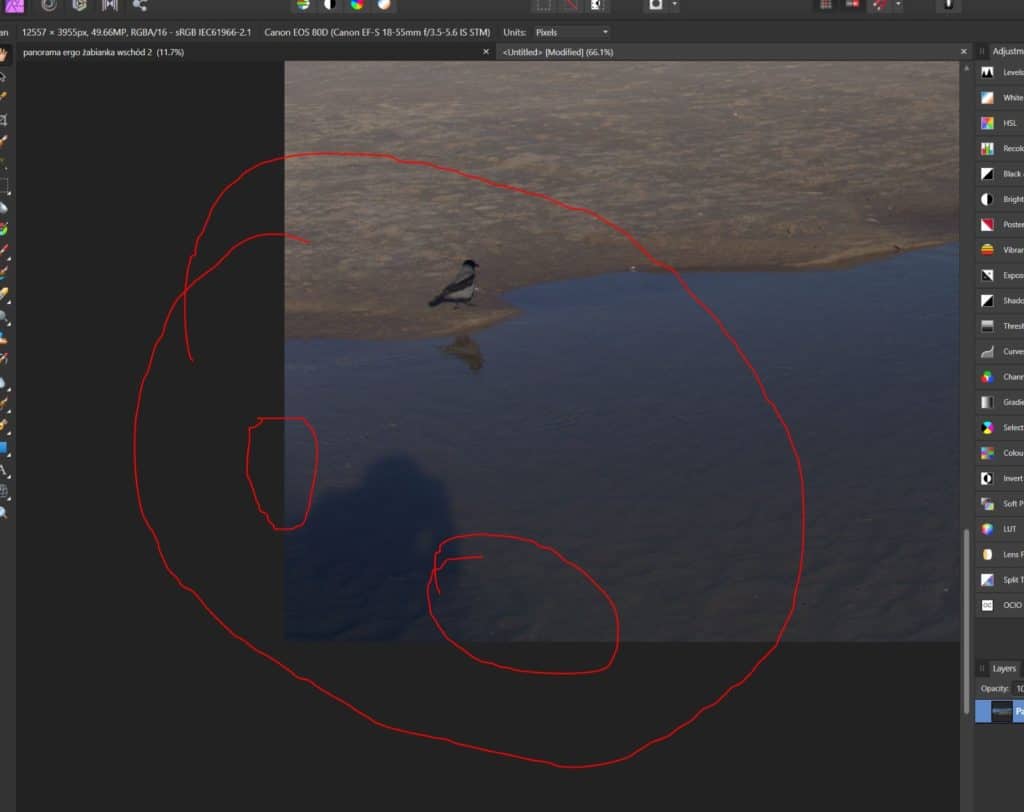The width and height of the screenshot is (1024, 812).
Task: Toggle the grid display icon
Action: [826, 5]
